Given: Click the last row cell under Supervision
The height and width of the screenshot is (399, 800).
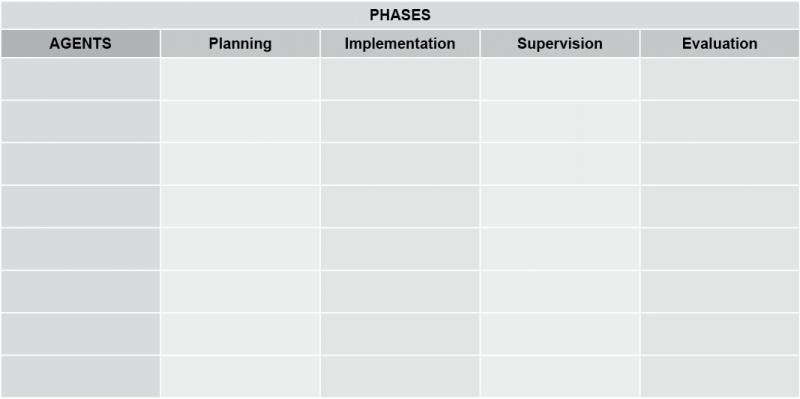Looking at the screenshot, I should pos(560,377).
